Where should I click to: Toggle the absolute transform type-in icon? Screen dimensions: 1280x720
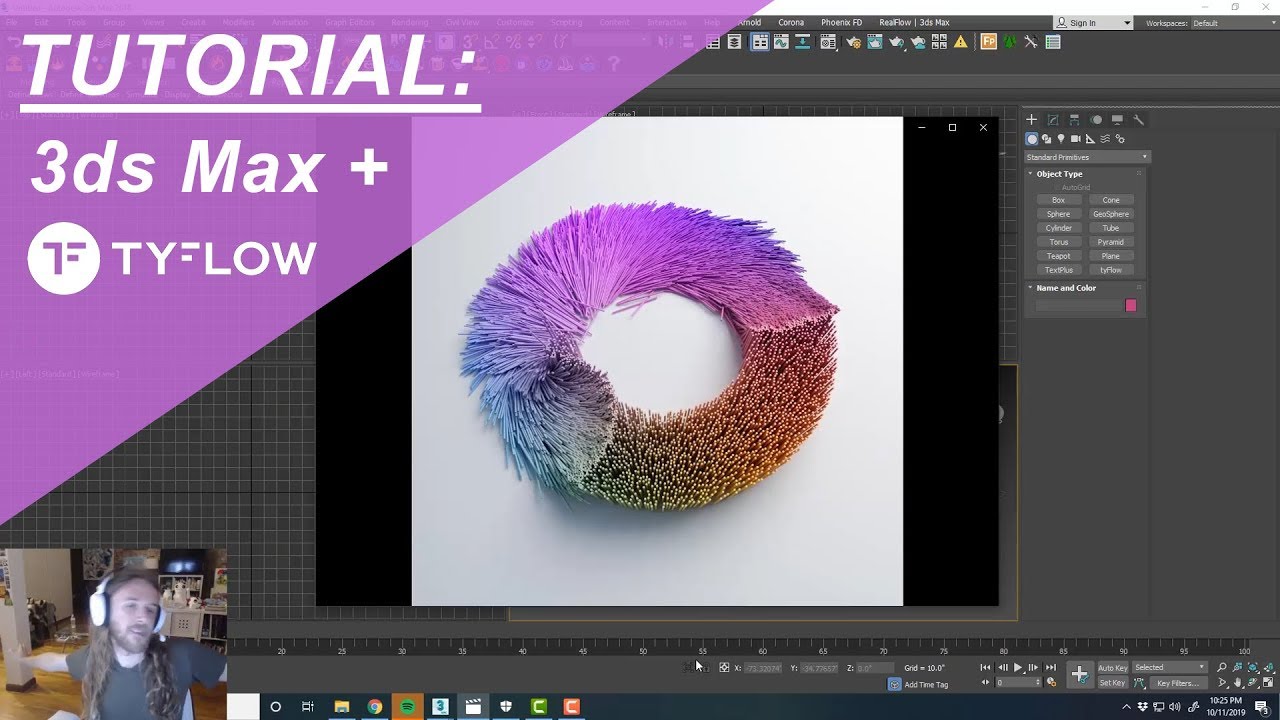[724, 667]
